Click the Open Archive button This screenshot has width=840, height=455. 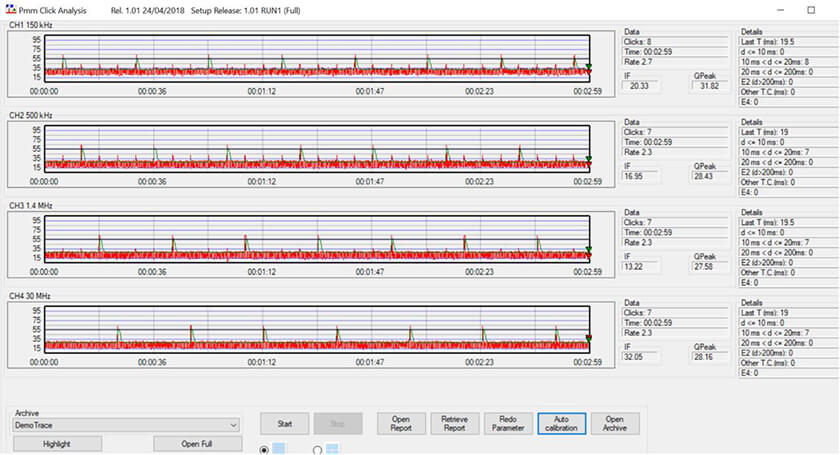(615, 424)
